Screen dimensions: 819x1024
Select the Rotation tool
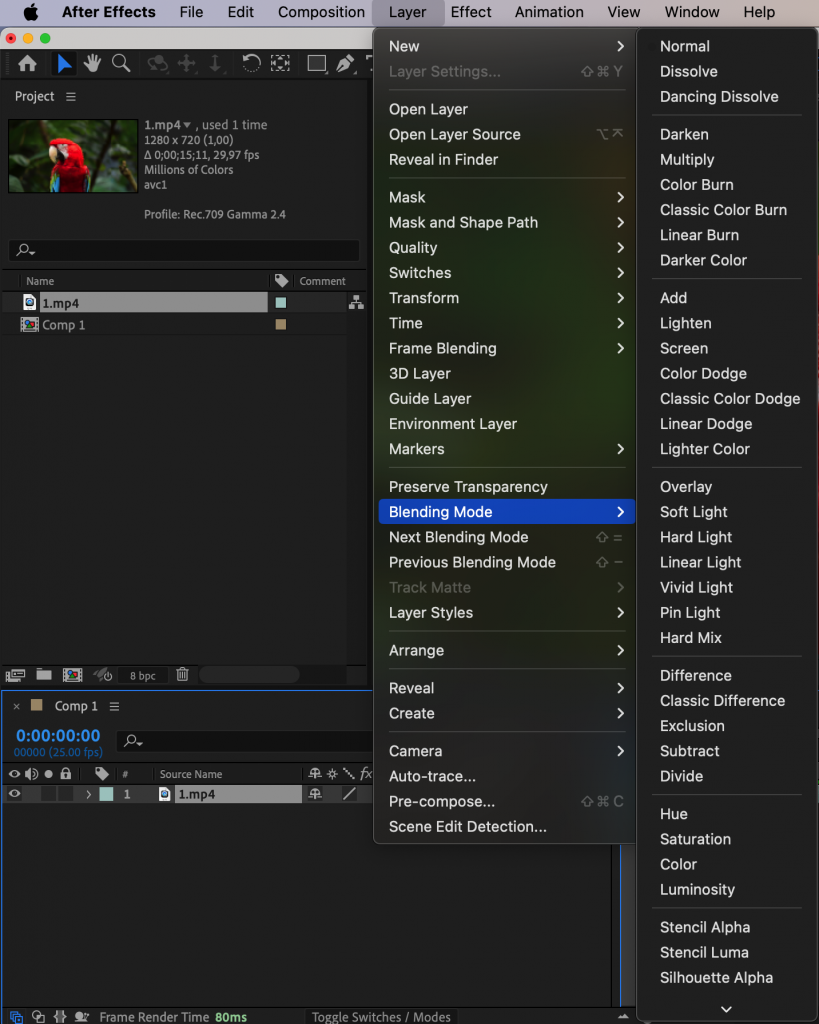click(251, 63)
